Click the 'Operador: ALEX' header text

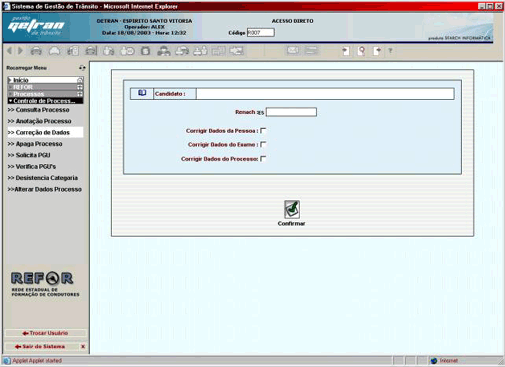[144, 27]
